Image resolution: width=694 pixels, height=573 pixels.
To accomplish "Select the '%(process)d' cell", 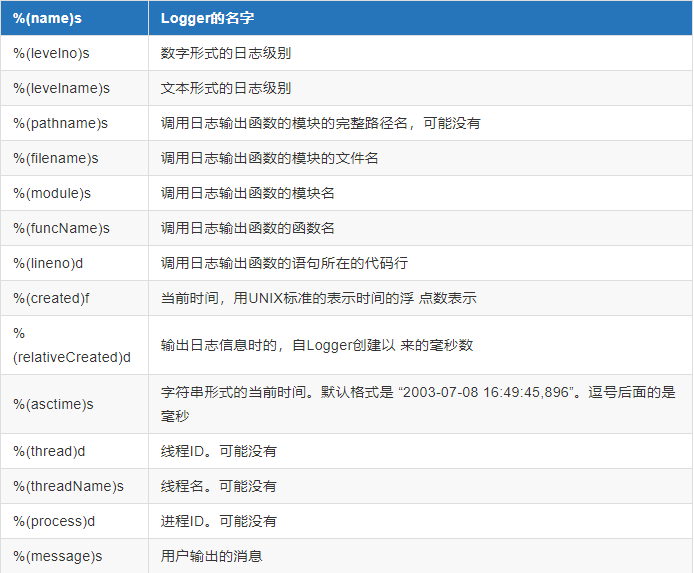I will pyautogui.click(x=74, y=521).
